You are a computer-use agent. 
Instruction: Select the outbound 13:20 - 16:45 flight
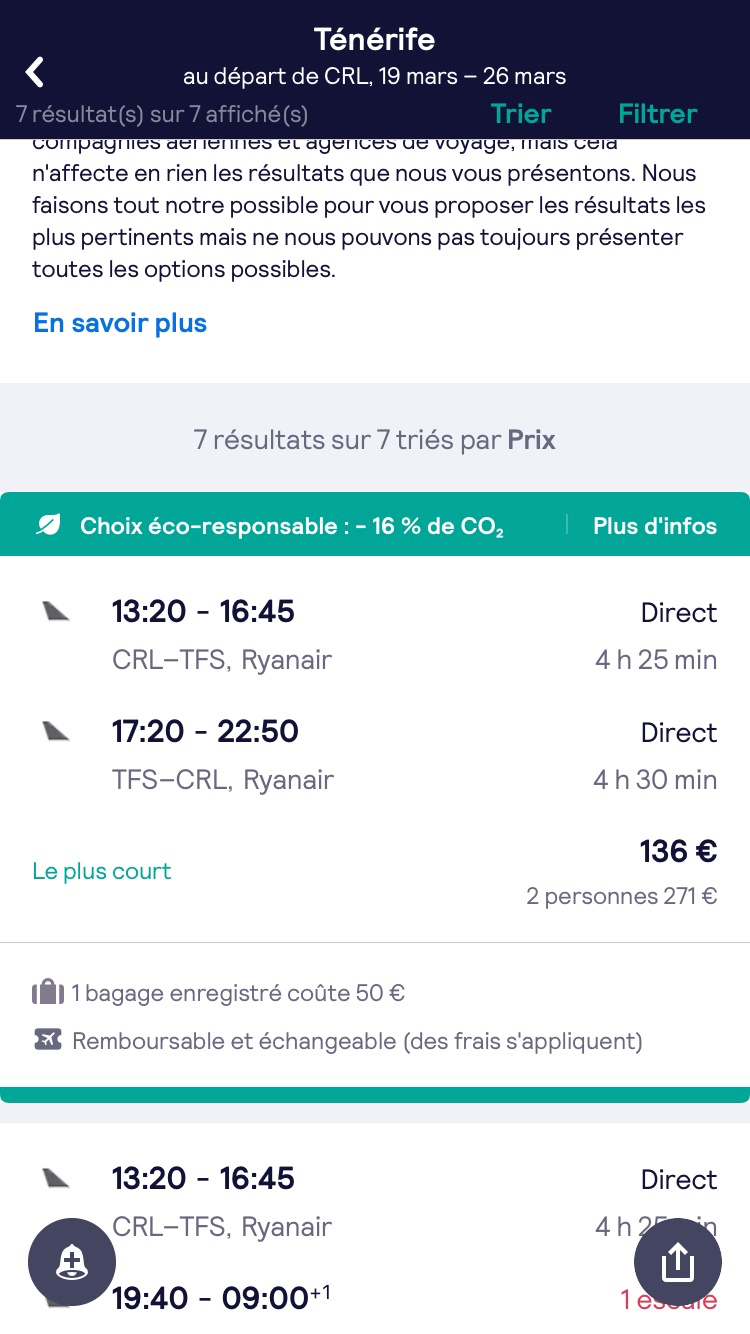(x=203, y=612)
